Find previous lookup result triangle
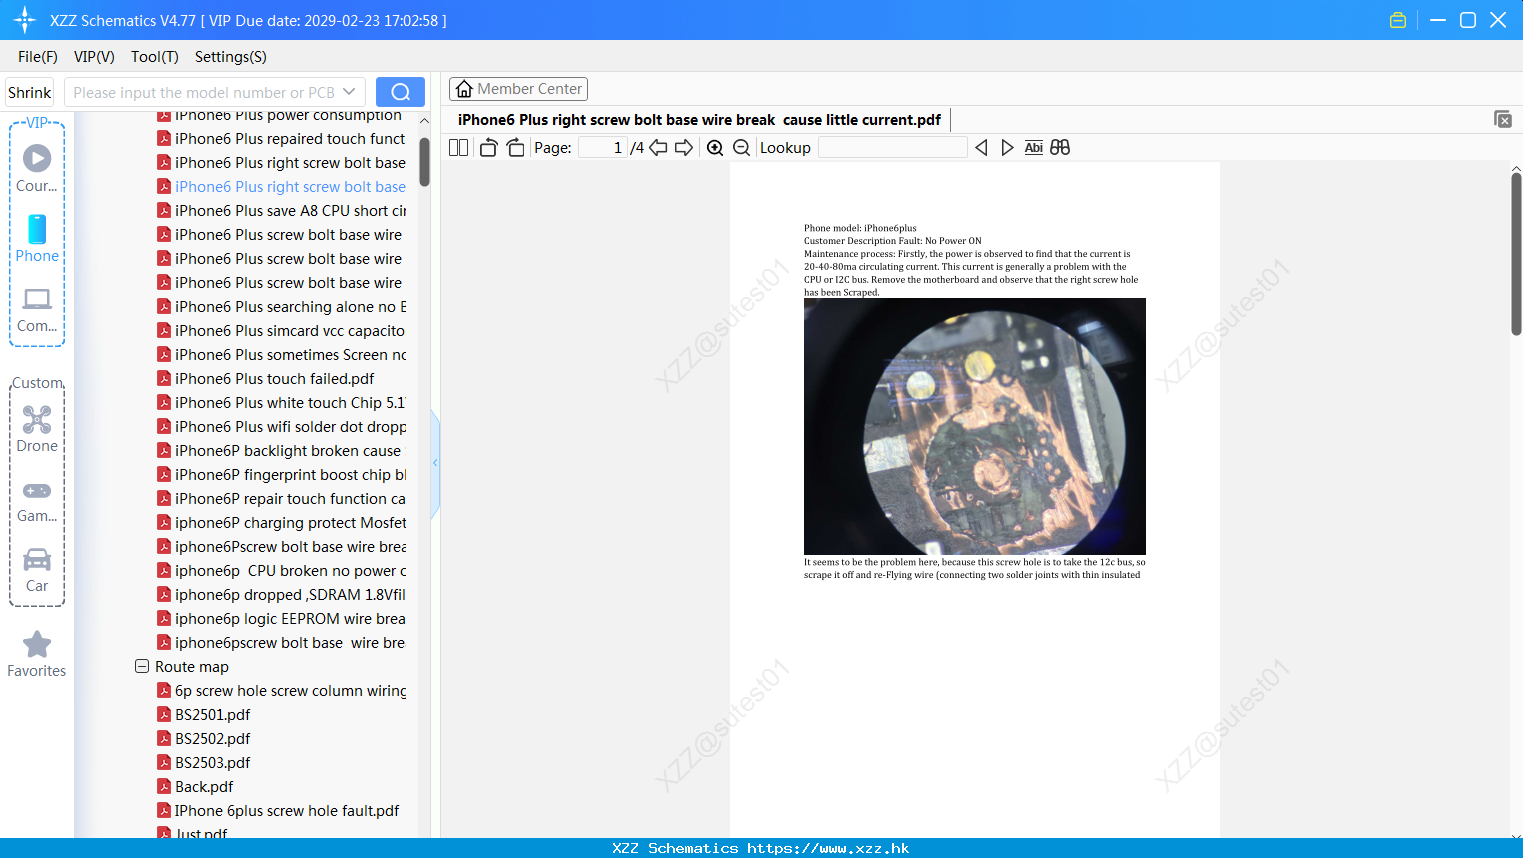Image resolution: width=1523 pixels, height=858 pixels. coord(981,148)
